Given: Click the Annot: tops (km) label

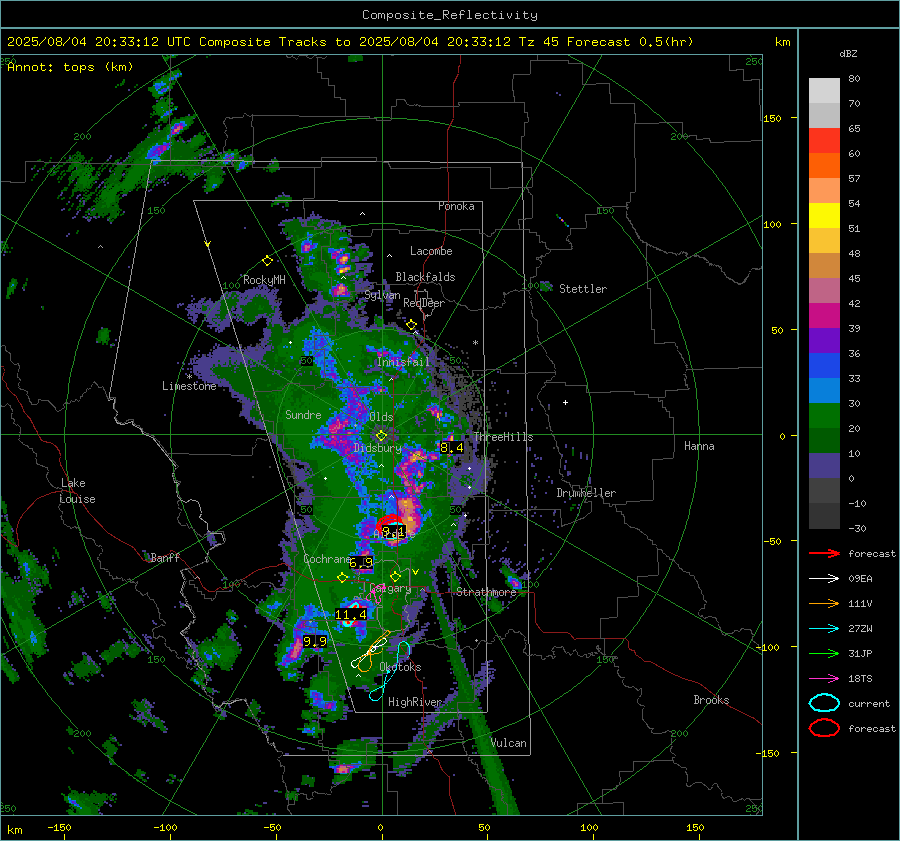Looking at the screenshot, I should 70,67.
